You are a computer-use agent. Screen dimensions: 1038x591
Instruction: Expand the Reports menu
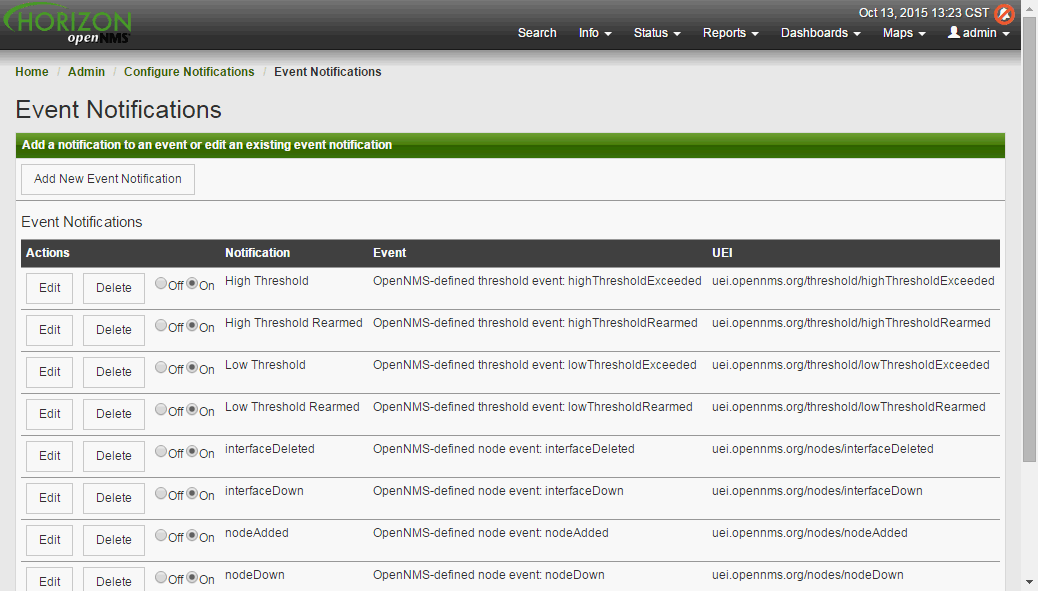(x=730, y=33)
